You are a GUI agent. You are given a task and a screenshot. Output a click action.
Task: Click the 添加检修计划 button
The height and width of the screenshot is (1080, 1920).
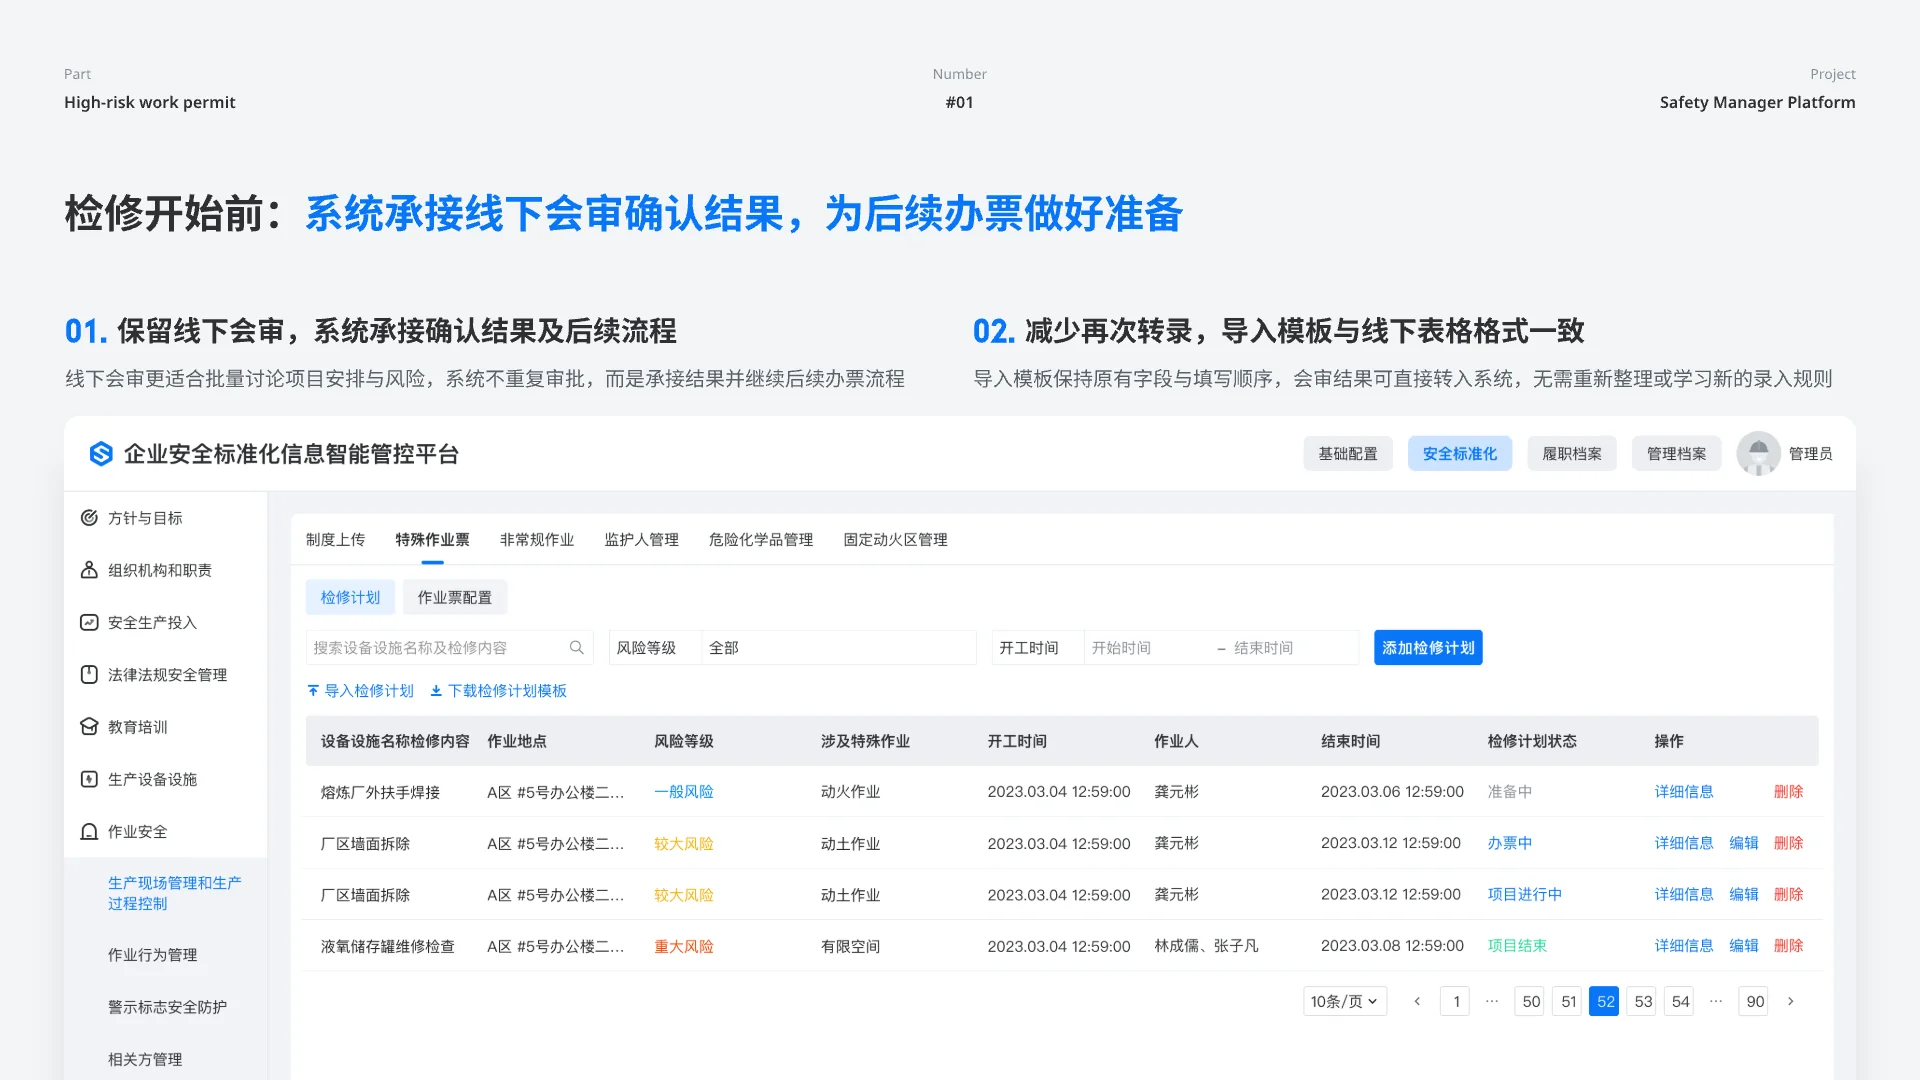point(1428,648)
